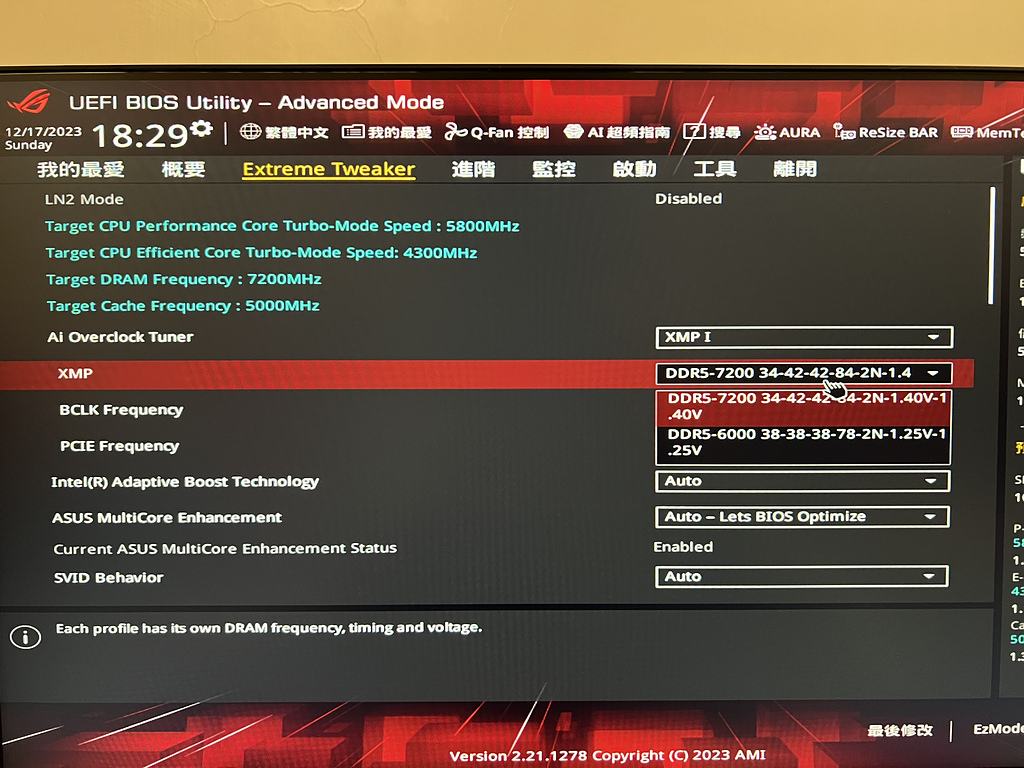Click the MultiCore status 'Enabled' value
Image resolution: width=1024 pixels, height=768 pixels.
[x=683, y=547]
